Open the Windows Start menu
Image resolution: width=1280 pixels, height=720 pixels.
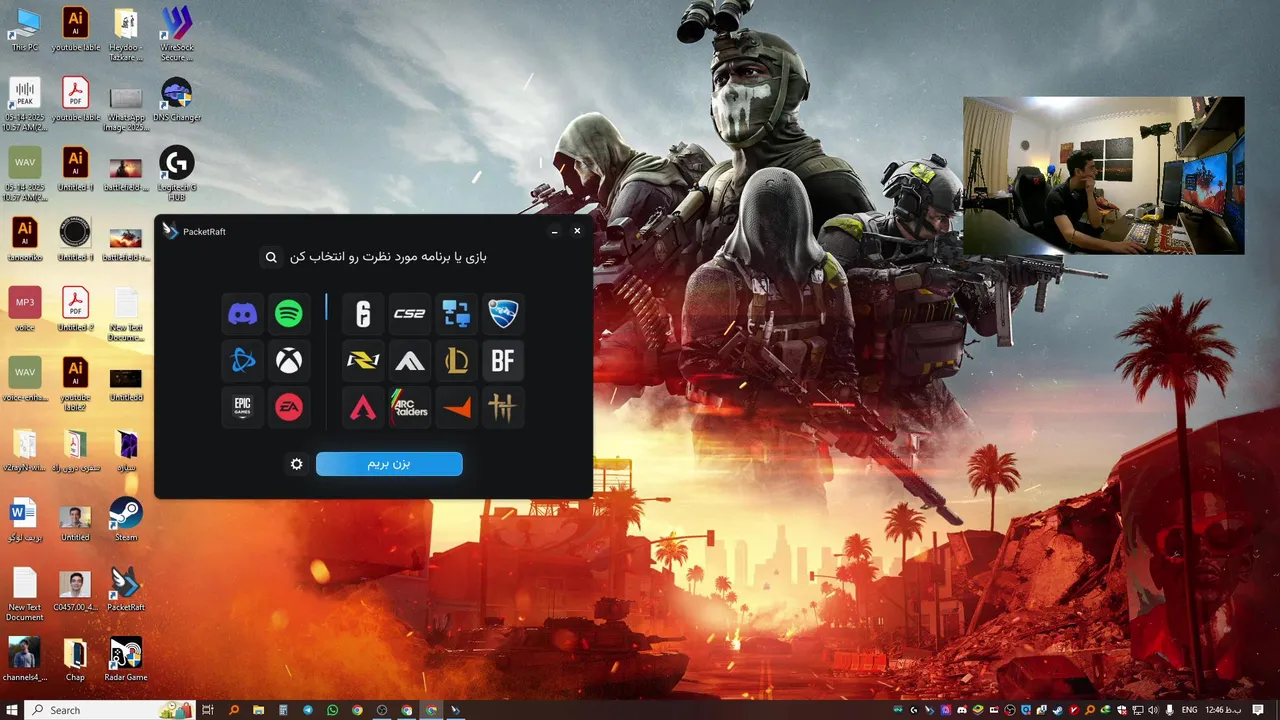pyautogui.click(x=12, y=710)
